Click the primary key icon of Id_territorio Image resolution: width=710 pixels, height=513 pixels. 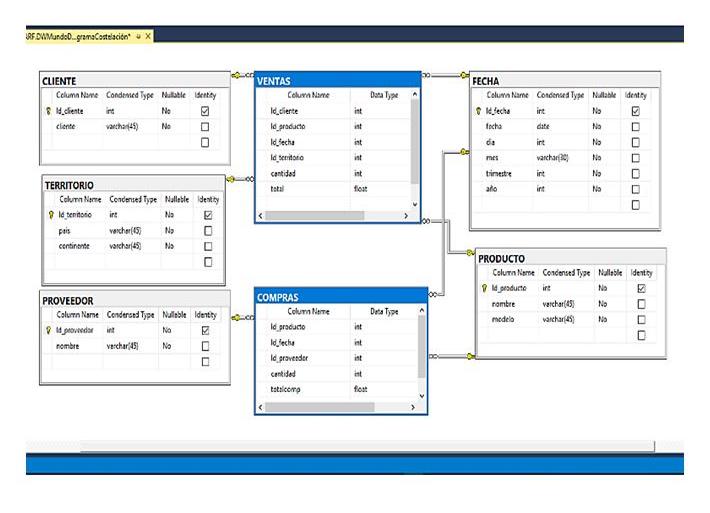pos(51,215)
